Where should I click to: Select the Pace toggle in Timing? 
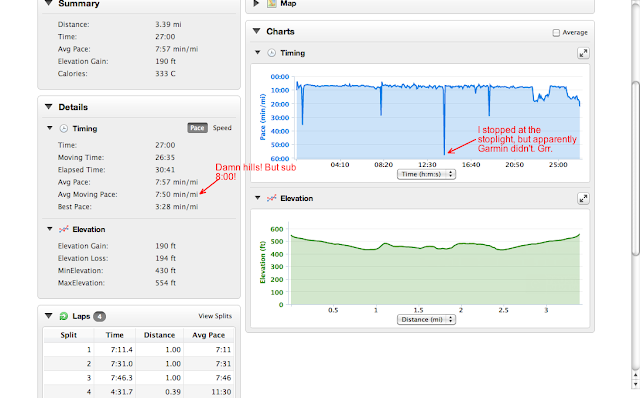coord(198,128)
